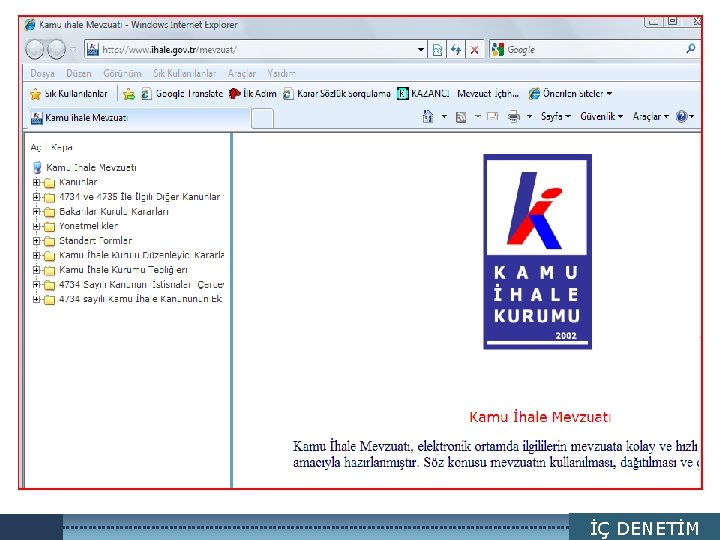The width and height of the screenshot is (720, 540).
Task: Open the Önerilen Siteler dropdown
Action: 570,94
